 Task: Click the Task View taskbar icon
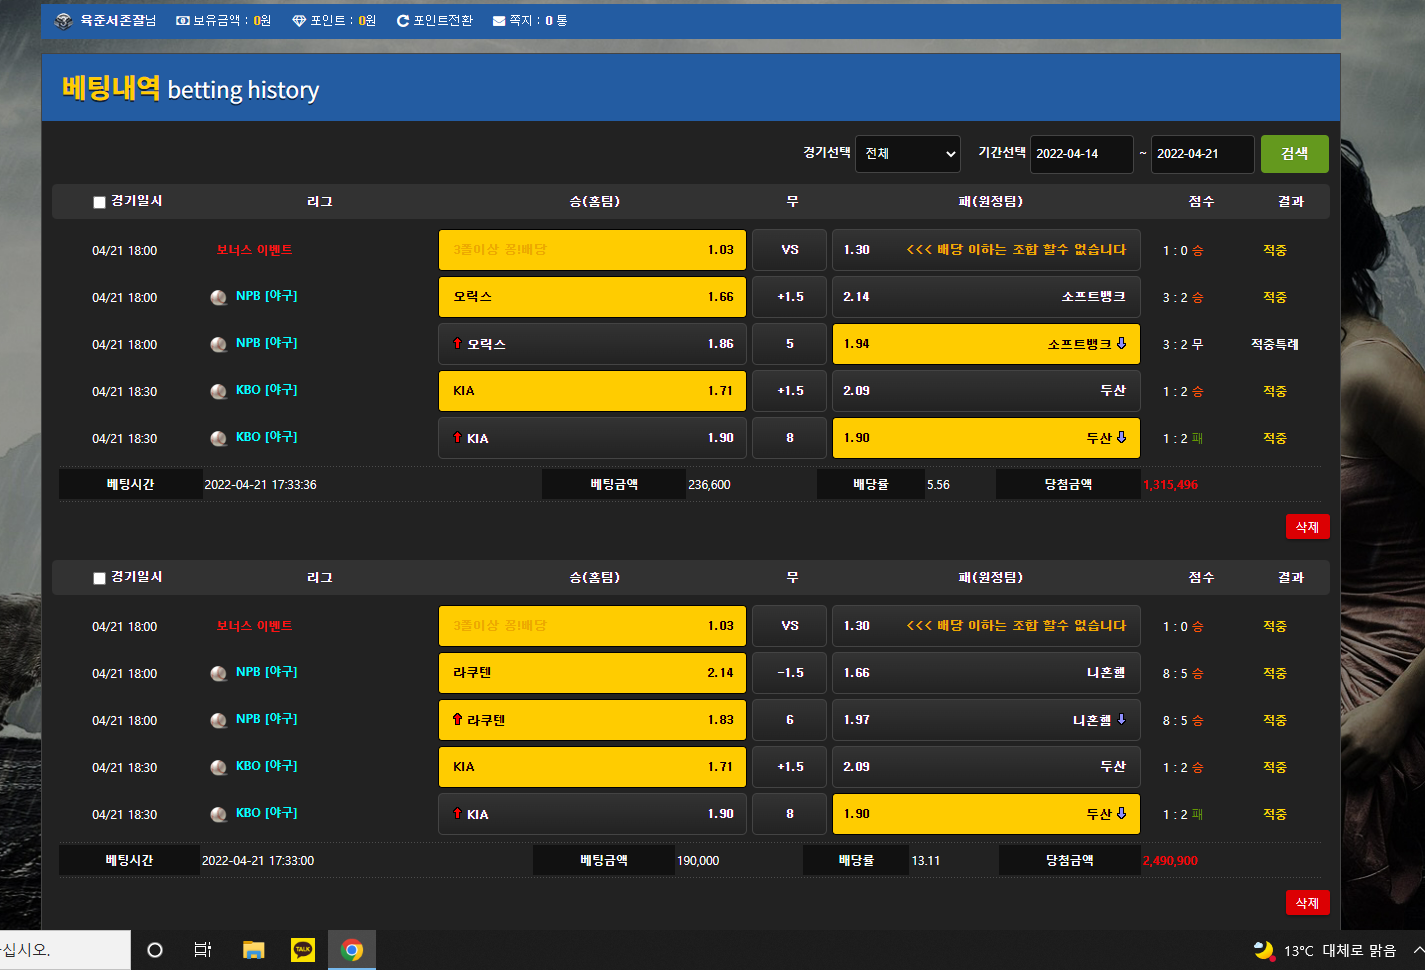203,950
